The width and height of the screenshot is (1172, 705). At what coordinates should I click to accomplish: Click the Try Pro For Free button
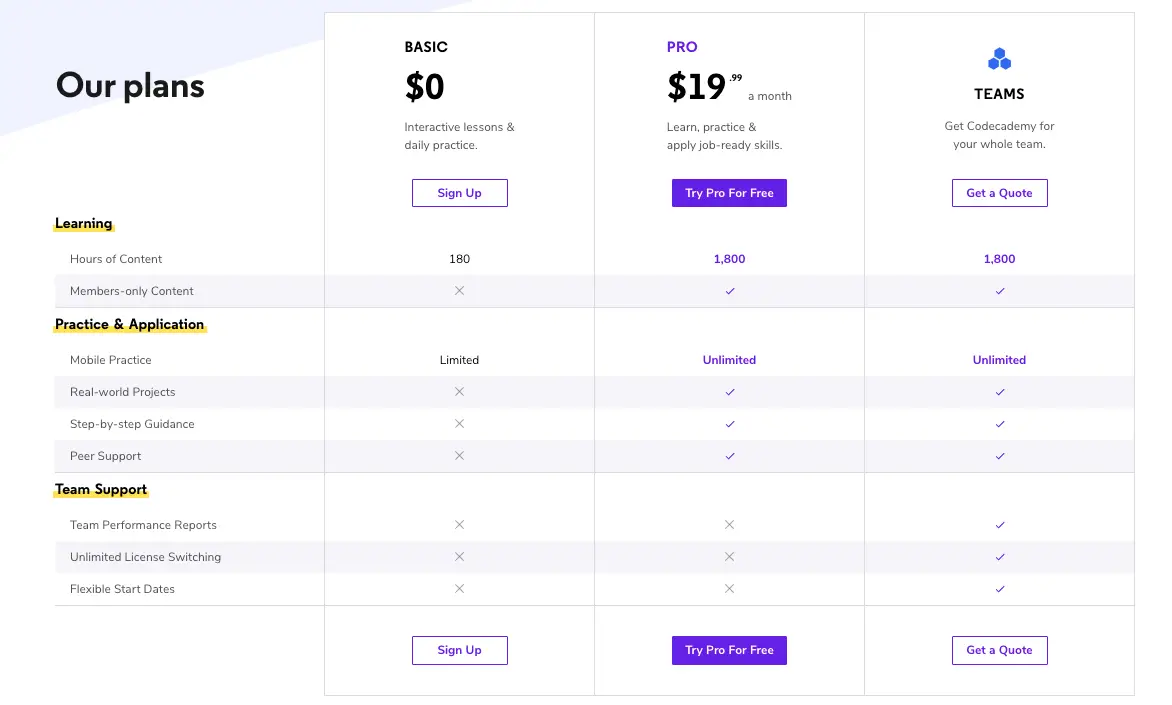pos(729,192)
